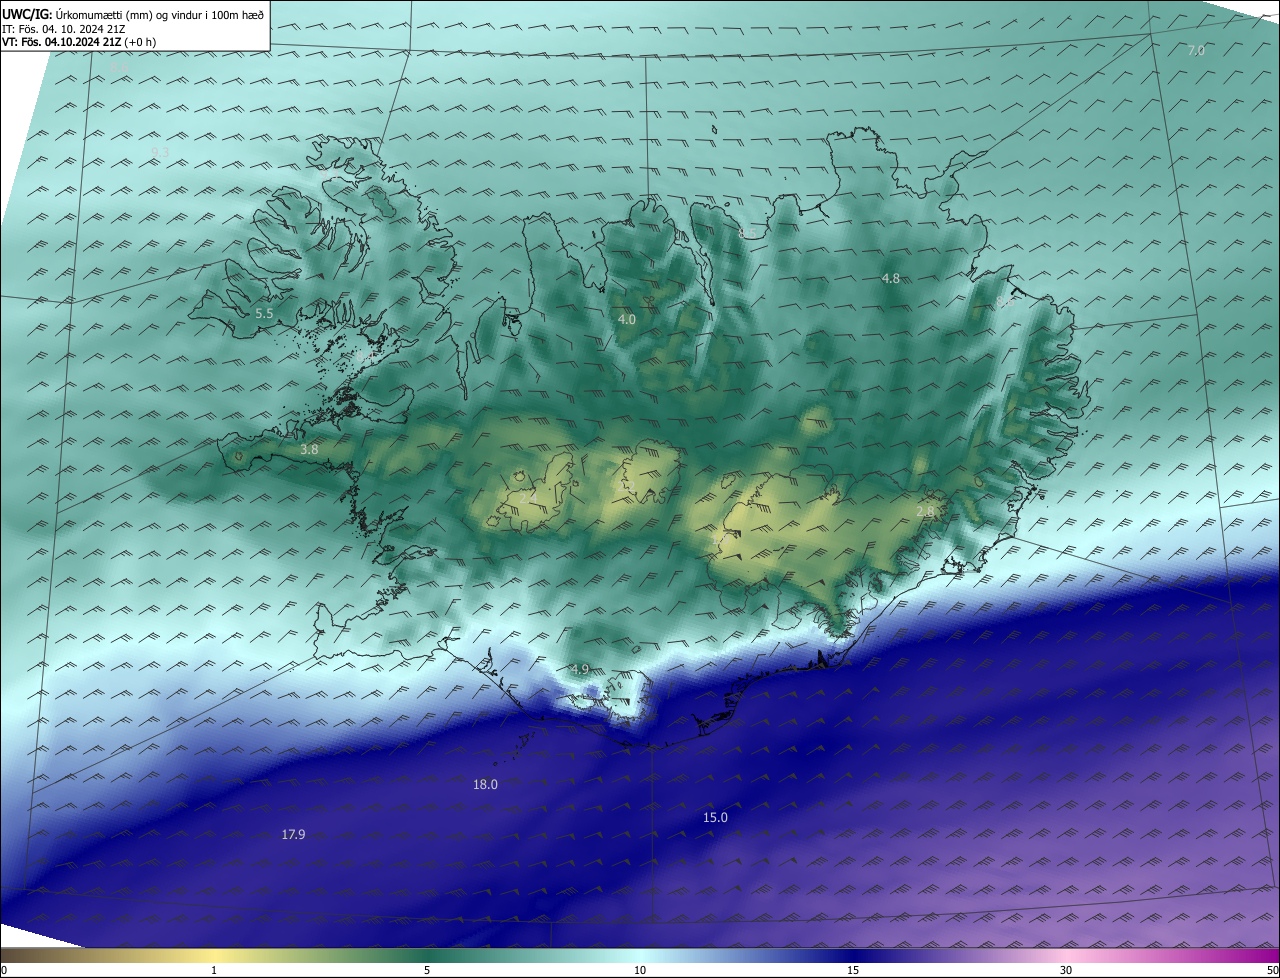Screen dimensions: 1280x978
Task: Click the 50 tick on the color scale
Action: (x=1272, y=970)
